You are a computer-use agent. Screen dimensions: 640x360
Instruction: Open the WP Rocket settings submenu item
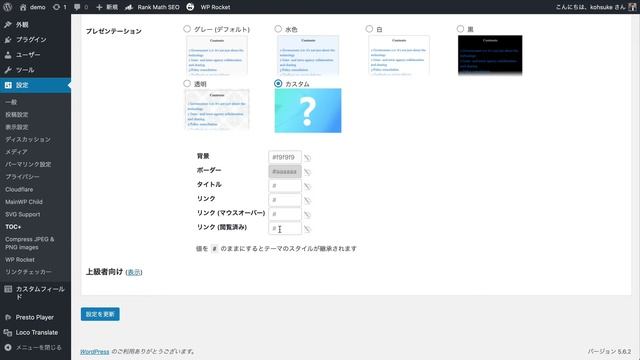[x=20, y=260]
